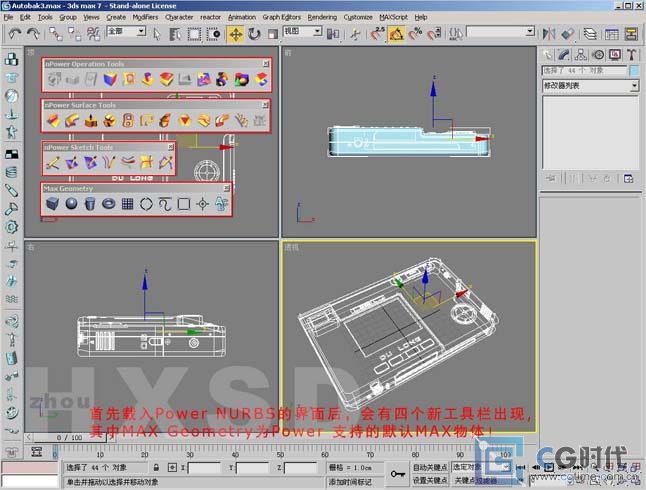This screenshot has height=490, width=646.
Task: Open the Layer Manager icon
Action: pos(590,34)
